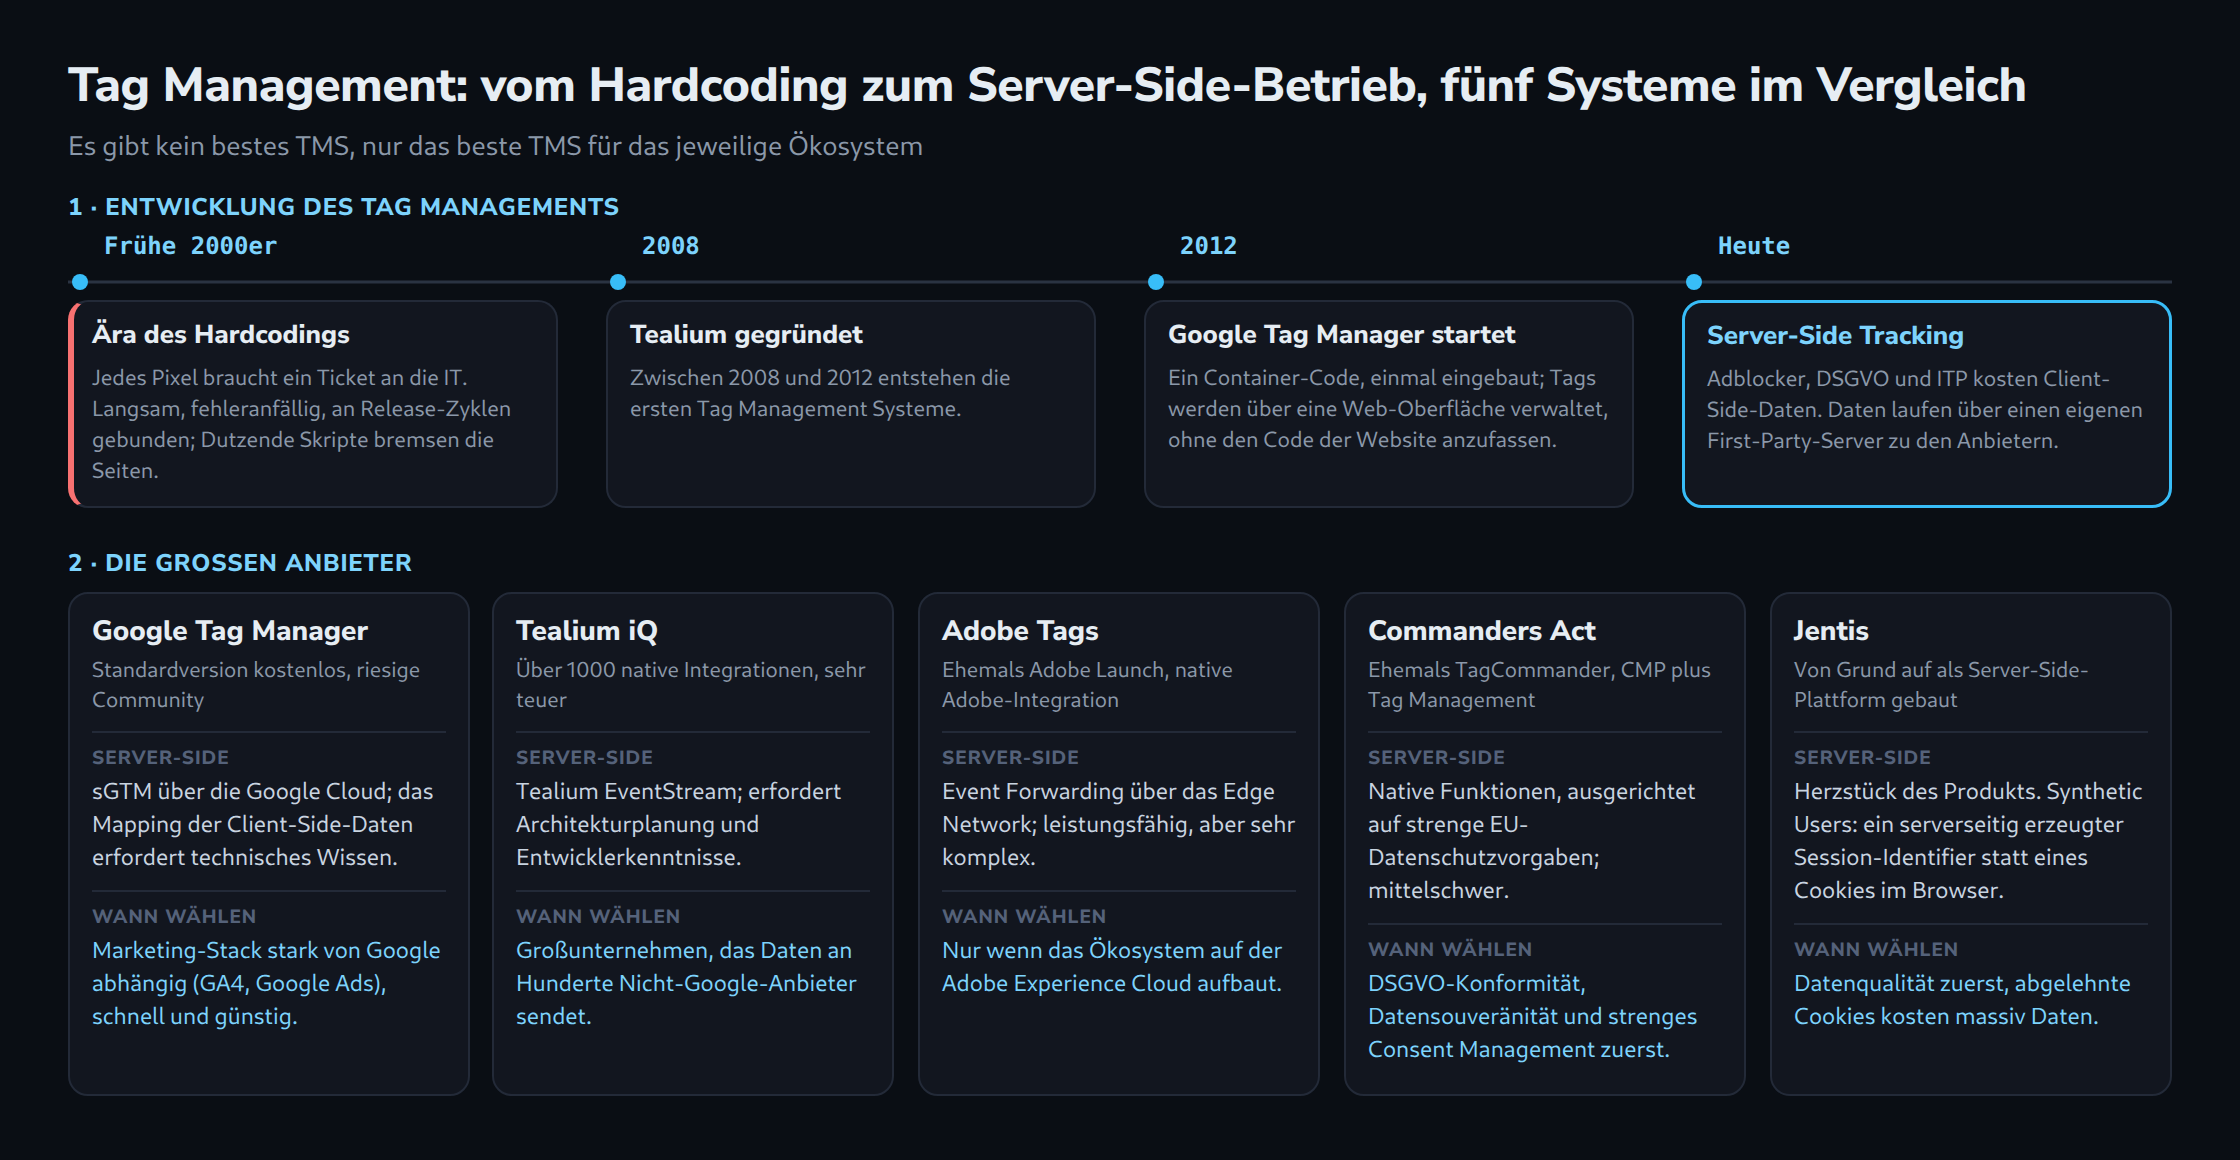This screenshot has width=2240, height=1160.
Task: Click 'Jedes Pixel braucht ein Ticket an die IT' text
Action: tap(280, 378)
